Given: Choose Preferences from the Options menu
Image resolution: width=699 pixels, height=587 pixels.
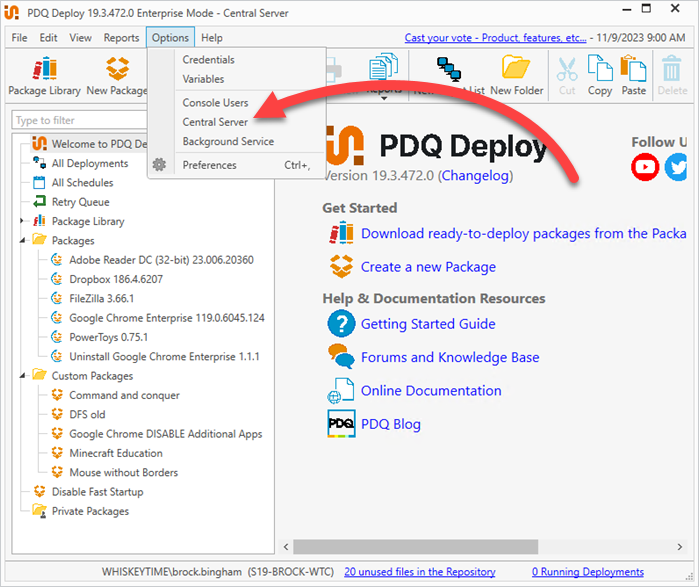Looking at the screenshot, I should [x=210, y=165].
